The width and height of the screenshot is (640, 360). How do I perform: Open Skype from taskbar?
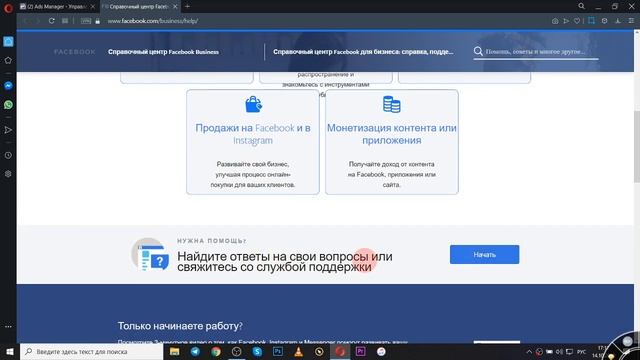point(257,351)
